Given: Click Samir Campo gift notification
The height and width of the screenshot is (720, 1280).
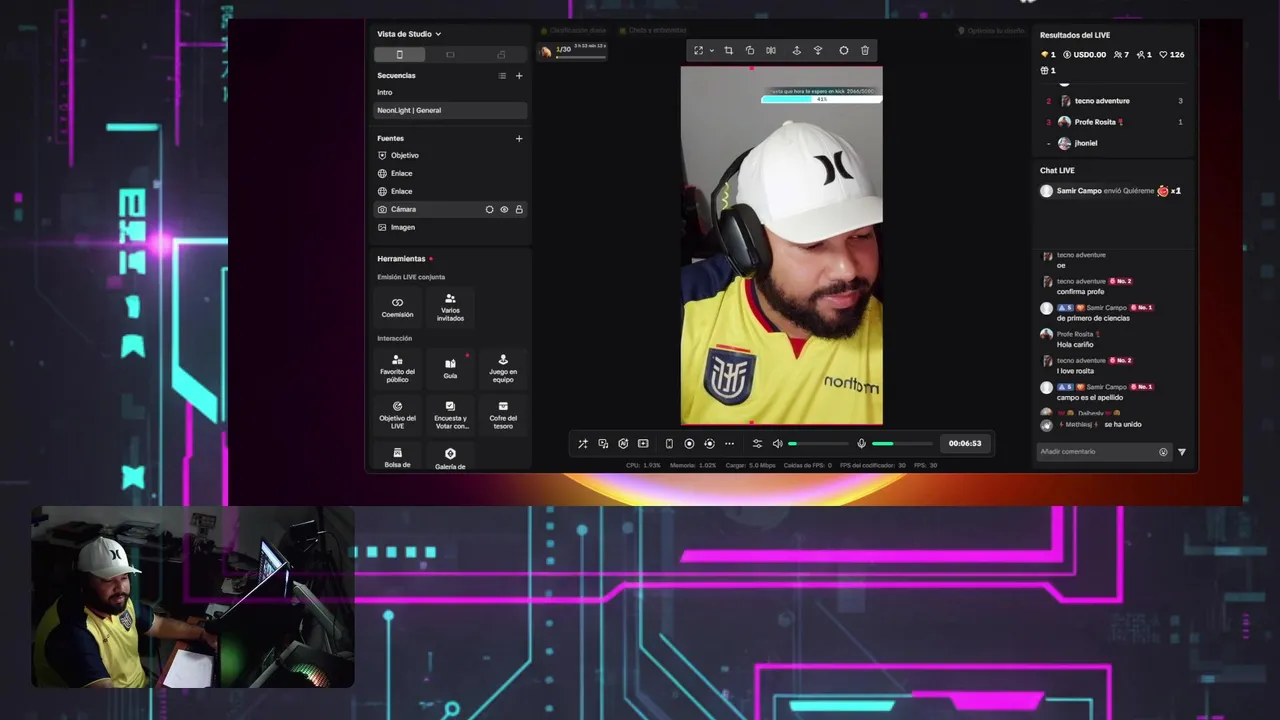Looking at the screenshot, I should 1111,191.
